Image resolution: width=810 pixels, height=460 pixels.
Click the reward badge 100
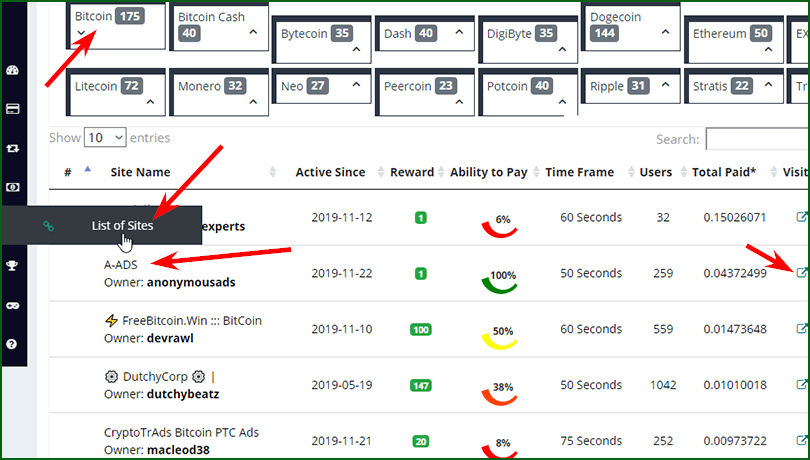[x=421, y=329]
